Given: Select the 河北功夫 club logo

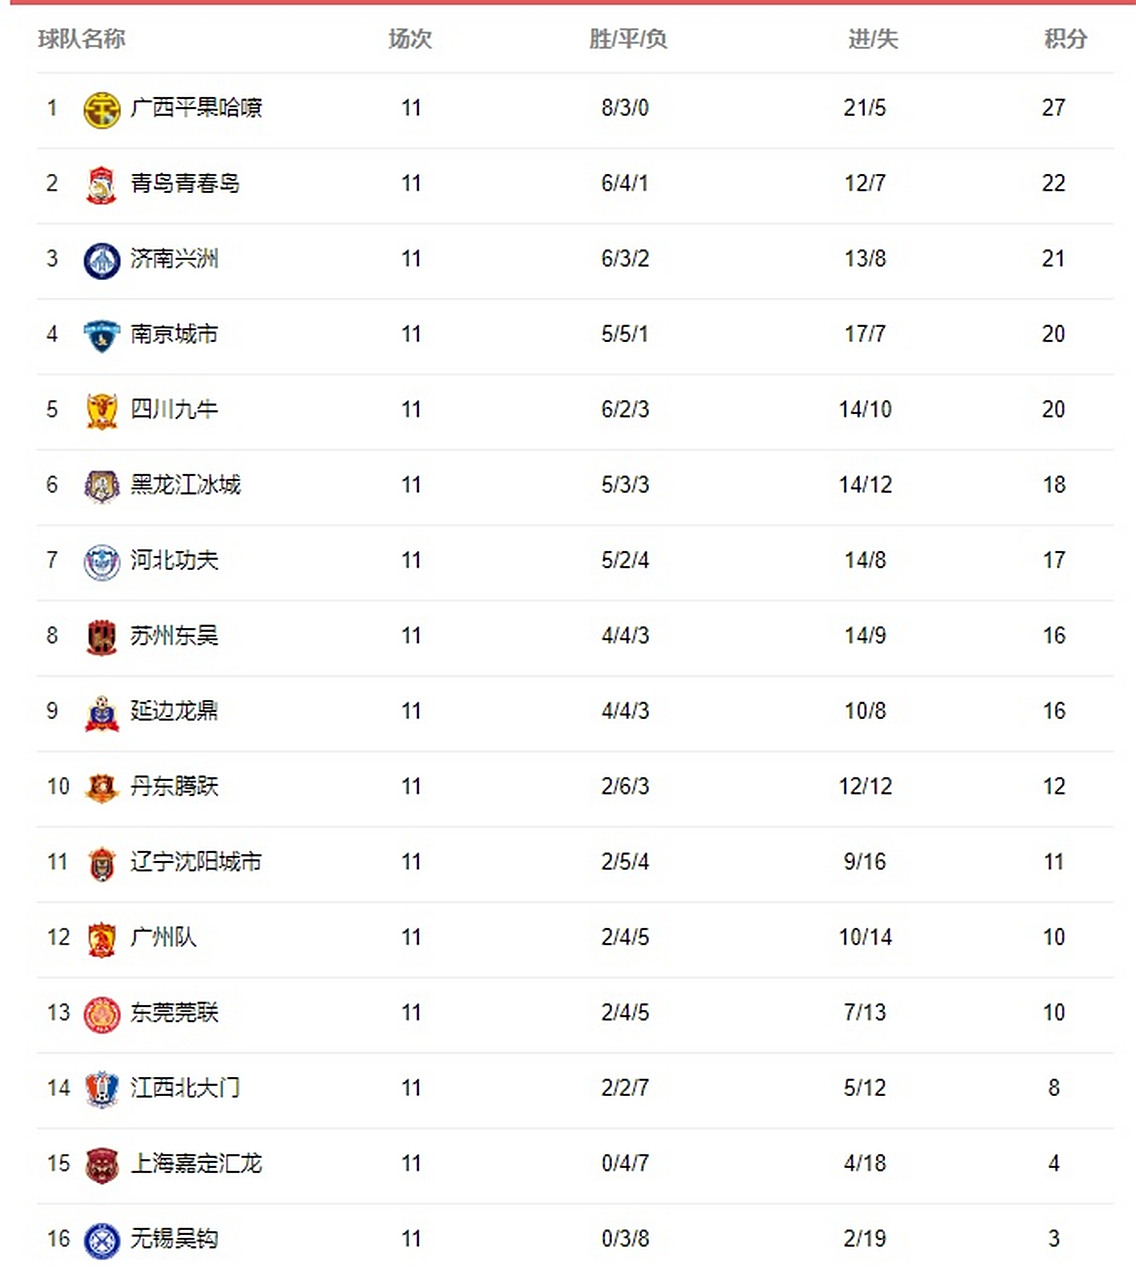Looking at the screenshot, I should (x=101, y=562).
